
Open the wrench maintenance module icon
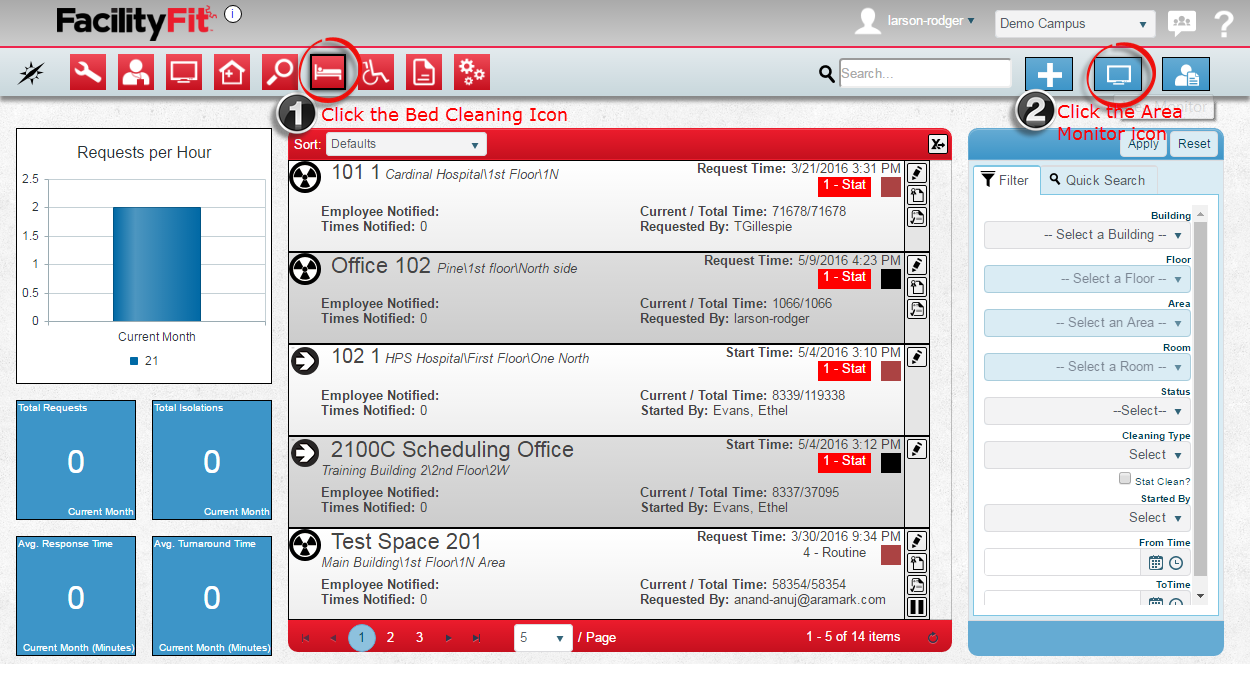[88, 73]
